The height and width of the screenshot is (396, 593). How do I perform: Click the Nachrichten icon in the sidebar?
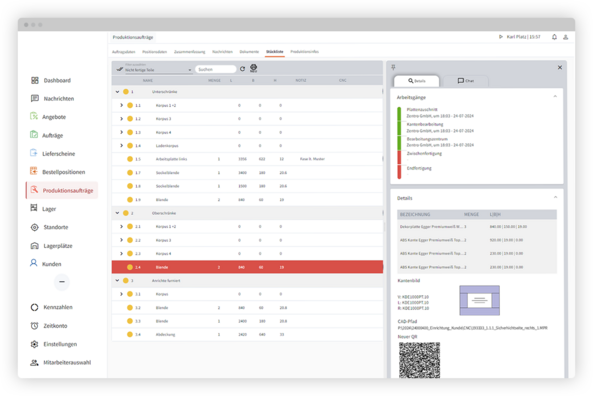34,98
